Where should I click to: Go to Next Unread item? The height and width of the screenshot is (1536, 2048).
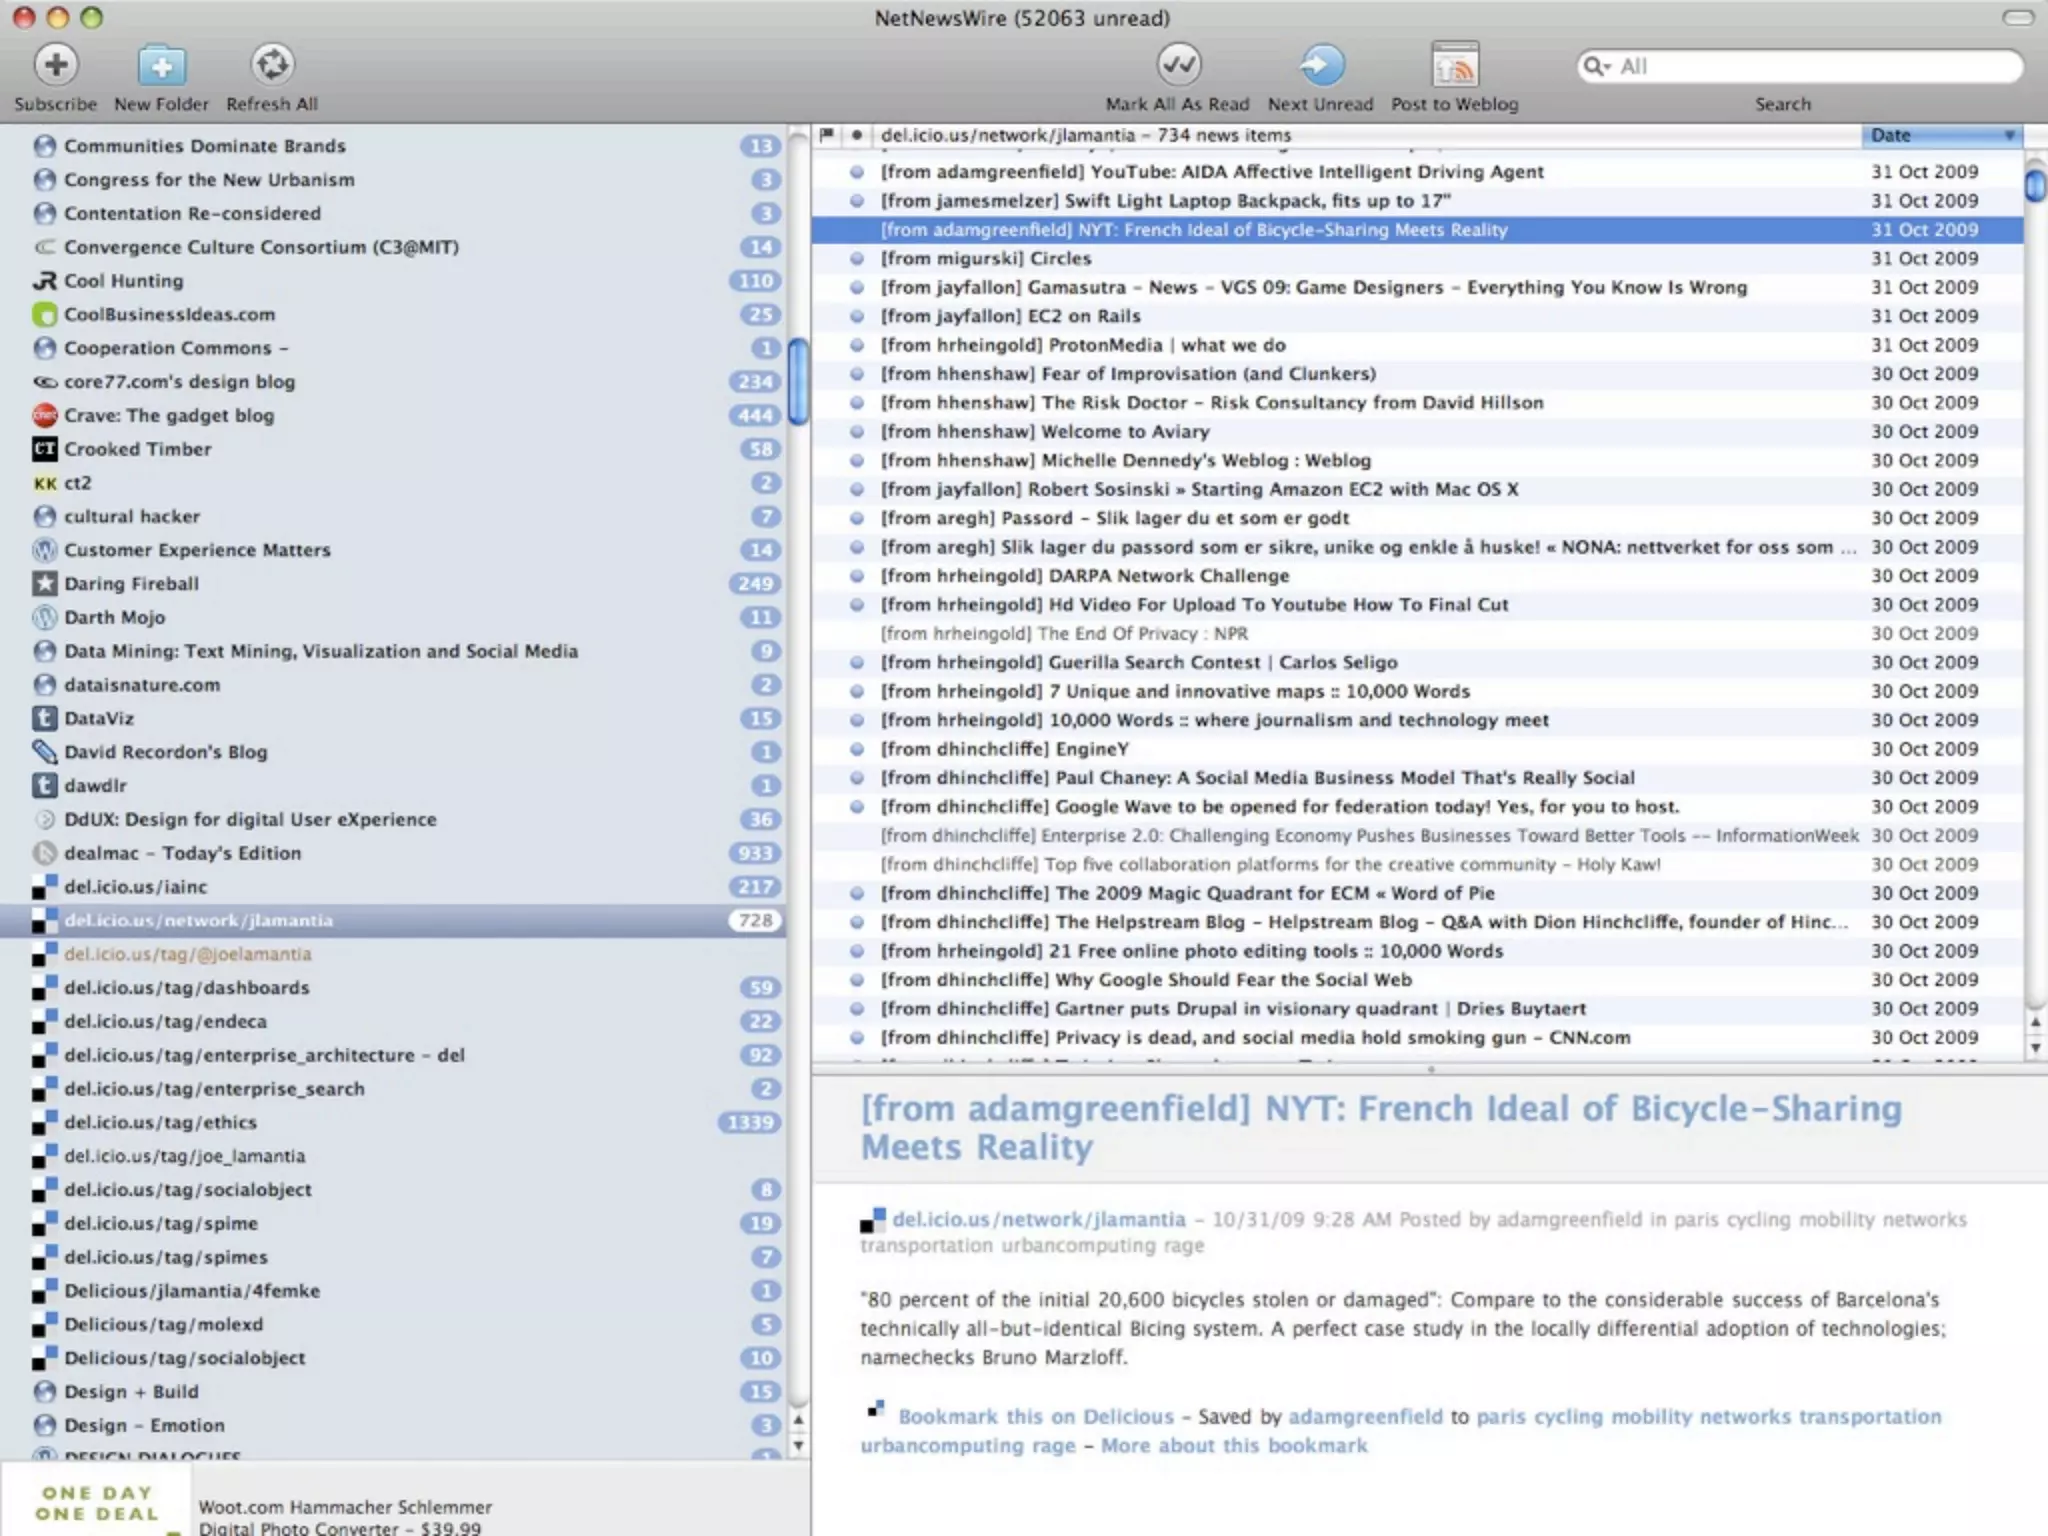tap(1321, 66)
